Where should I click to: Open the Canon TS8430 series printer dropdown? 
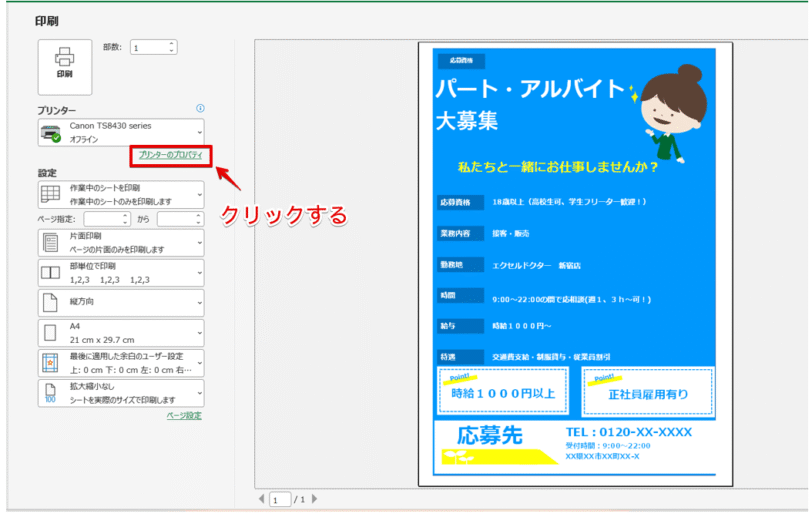point(121,133)
